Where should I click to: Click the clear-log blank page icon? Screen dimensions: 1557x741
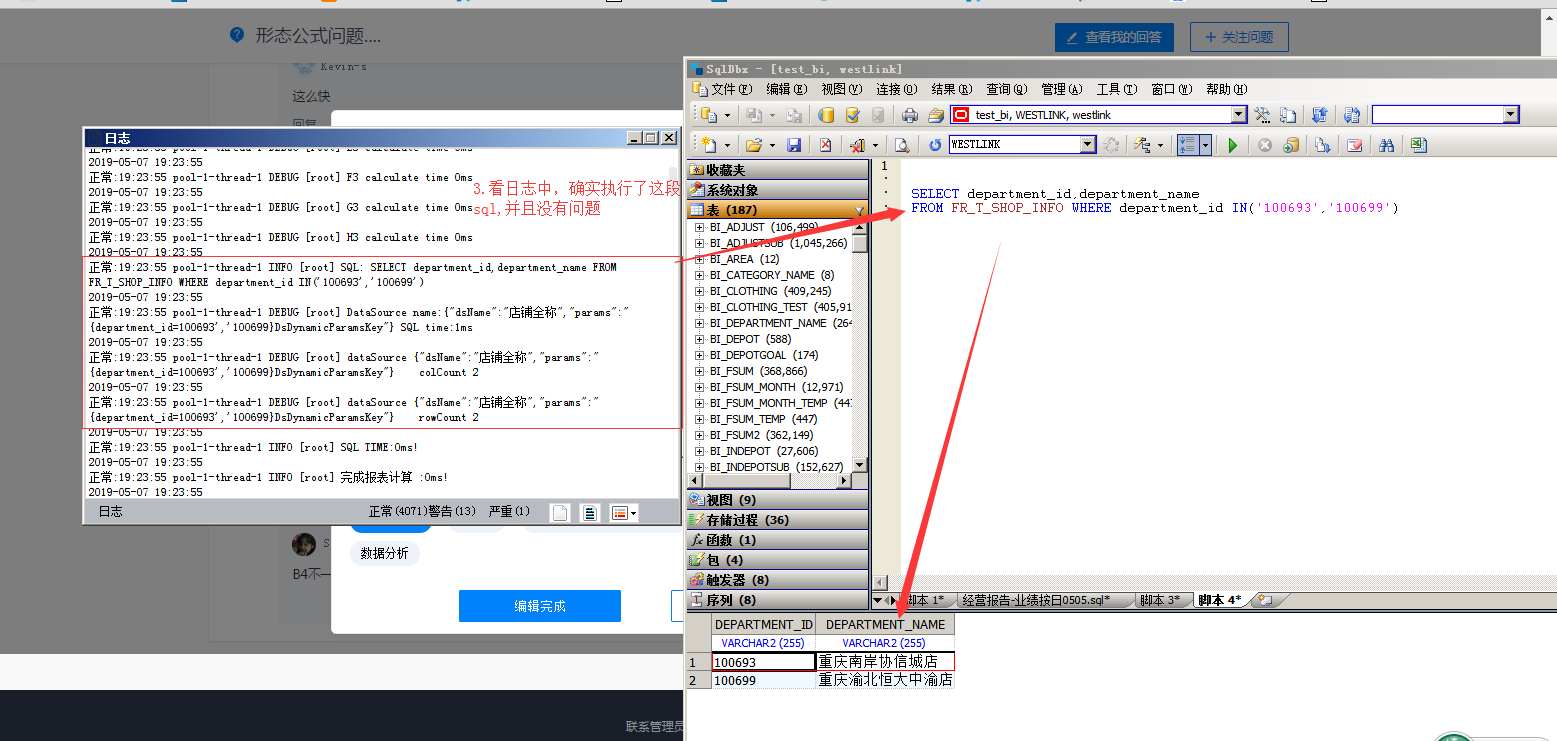(561, 512)
